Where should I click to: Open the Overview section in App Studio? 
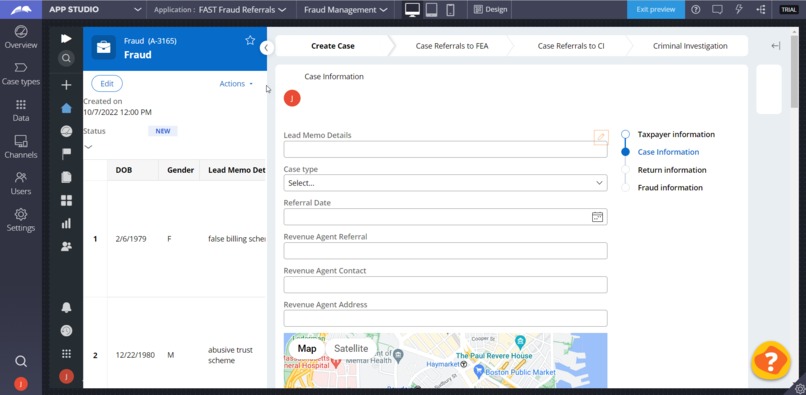coord(21,38)
